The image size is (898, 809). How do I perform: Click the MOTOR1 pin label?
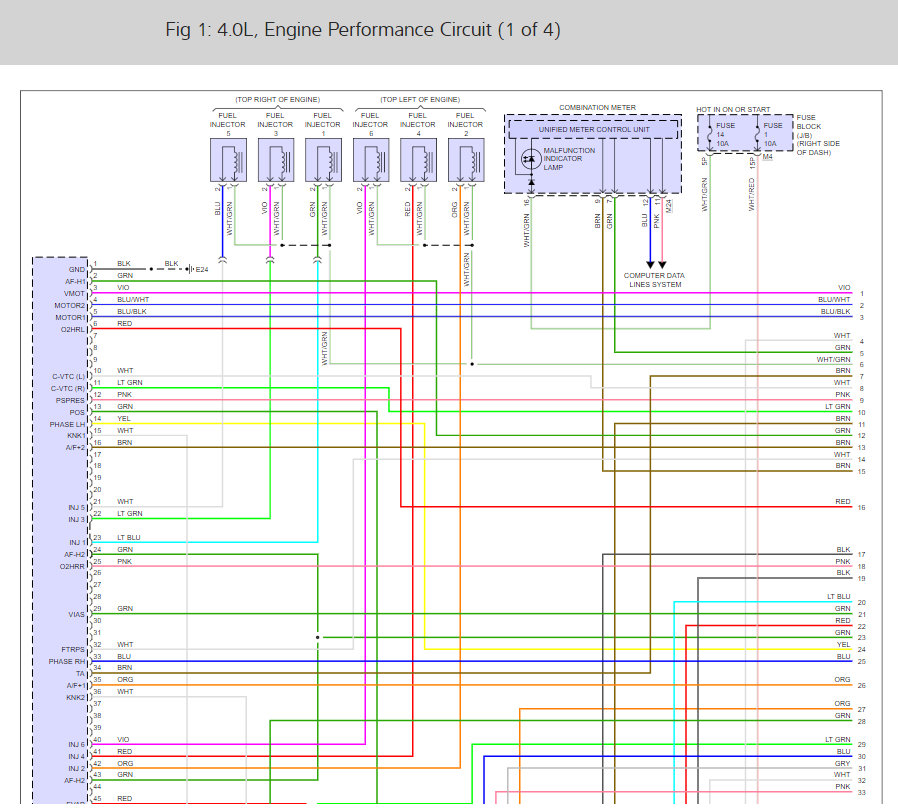pyautogui.click(x=70, y=318)
